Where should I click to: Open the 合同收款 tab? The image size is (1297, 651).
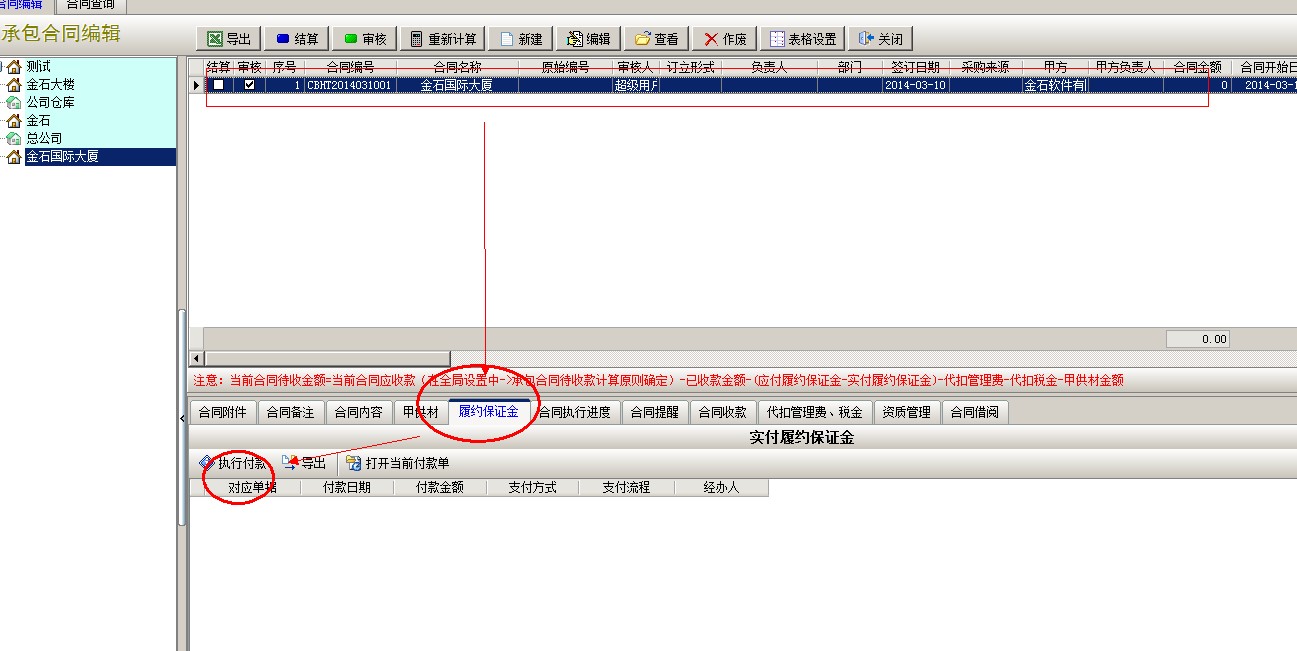click(722, 412)
